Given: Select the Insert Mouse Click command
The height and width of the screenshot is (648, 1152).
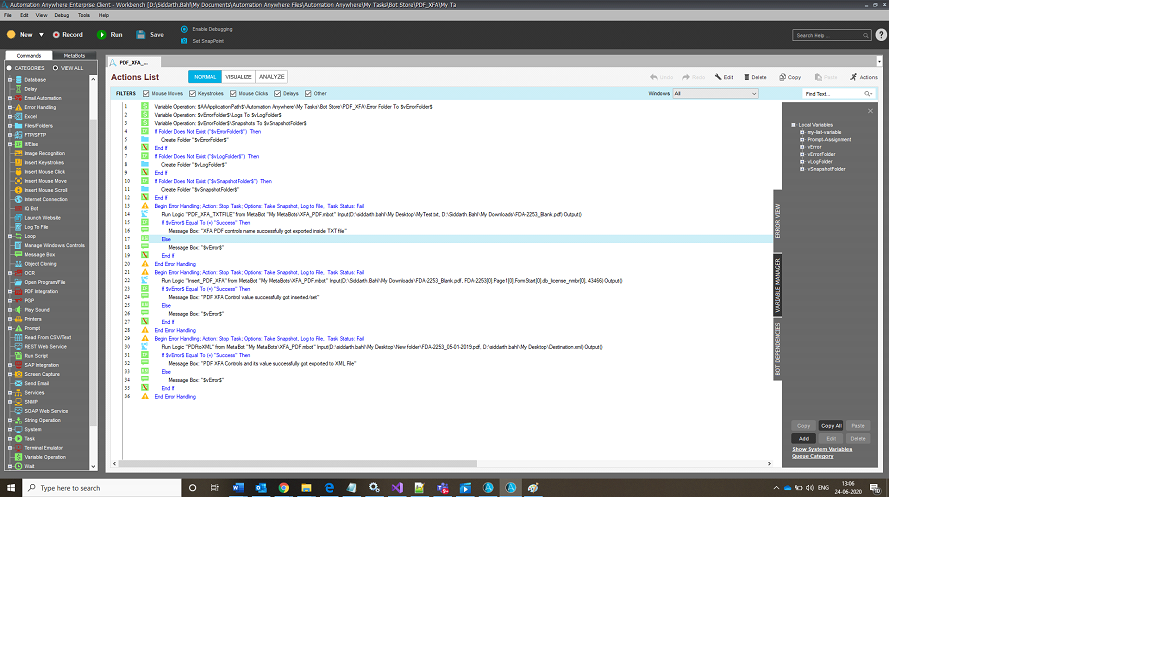Looking at the screenshot, I should 44,172.
